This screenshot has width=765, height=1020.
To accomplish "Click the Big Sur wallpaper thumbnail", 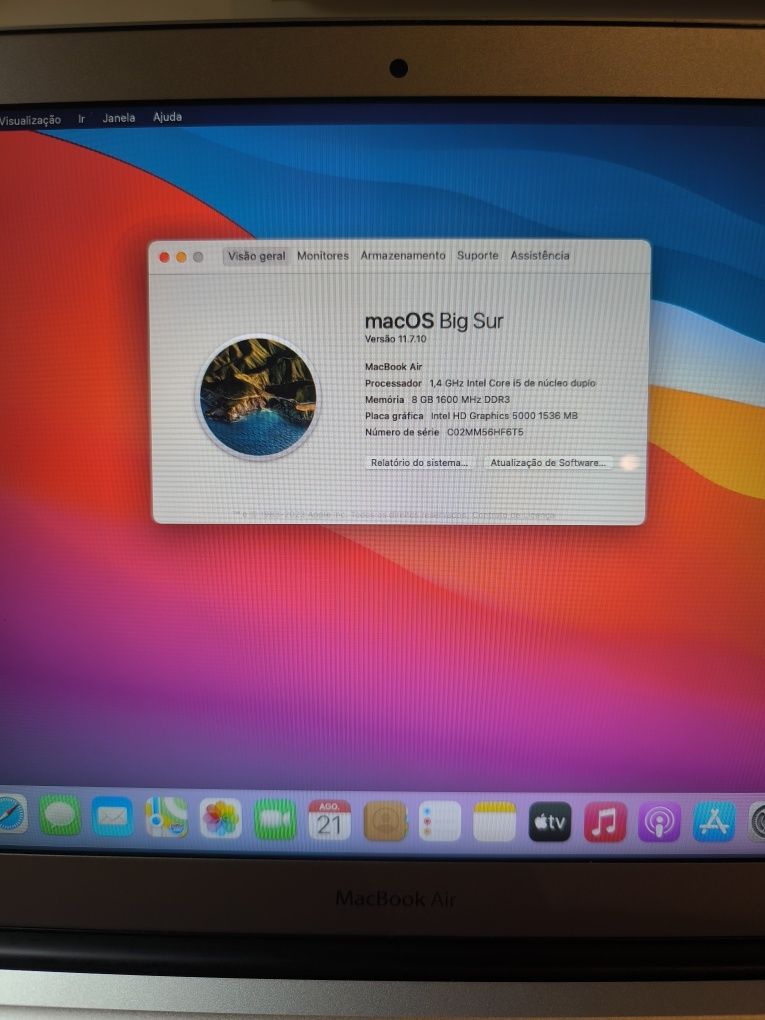I will (258, 397).
